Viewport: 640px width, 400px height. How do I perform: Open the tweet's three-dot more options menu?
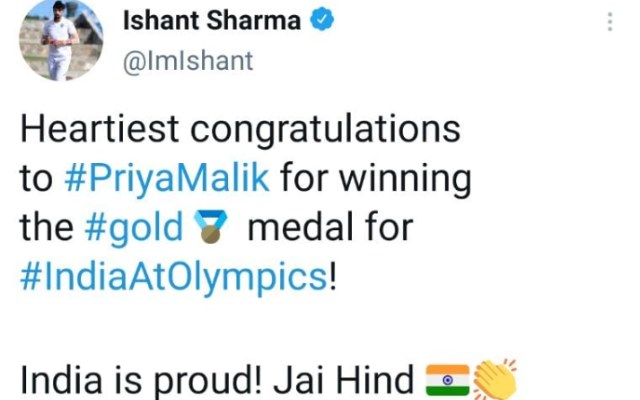click(610, 22)
